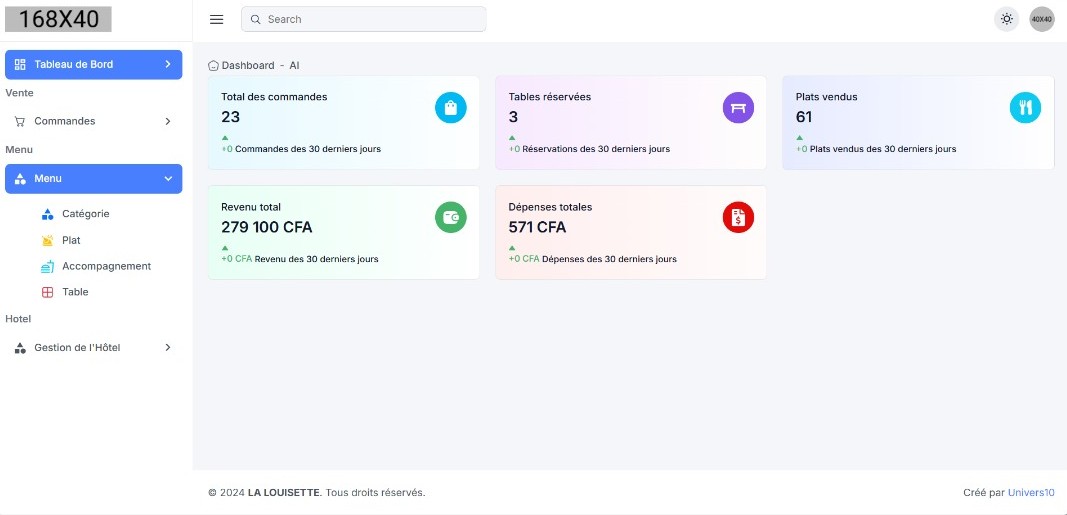Image resolution: width=1067 pixels, height=515 pixels.
Task: Click the Plats vendus card title
Action: 827,97
